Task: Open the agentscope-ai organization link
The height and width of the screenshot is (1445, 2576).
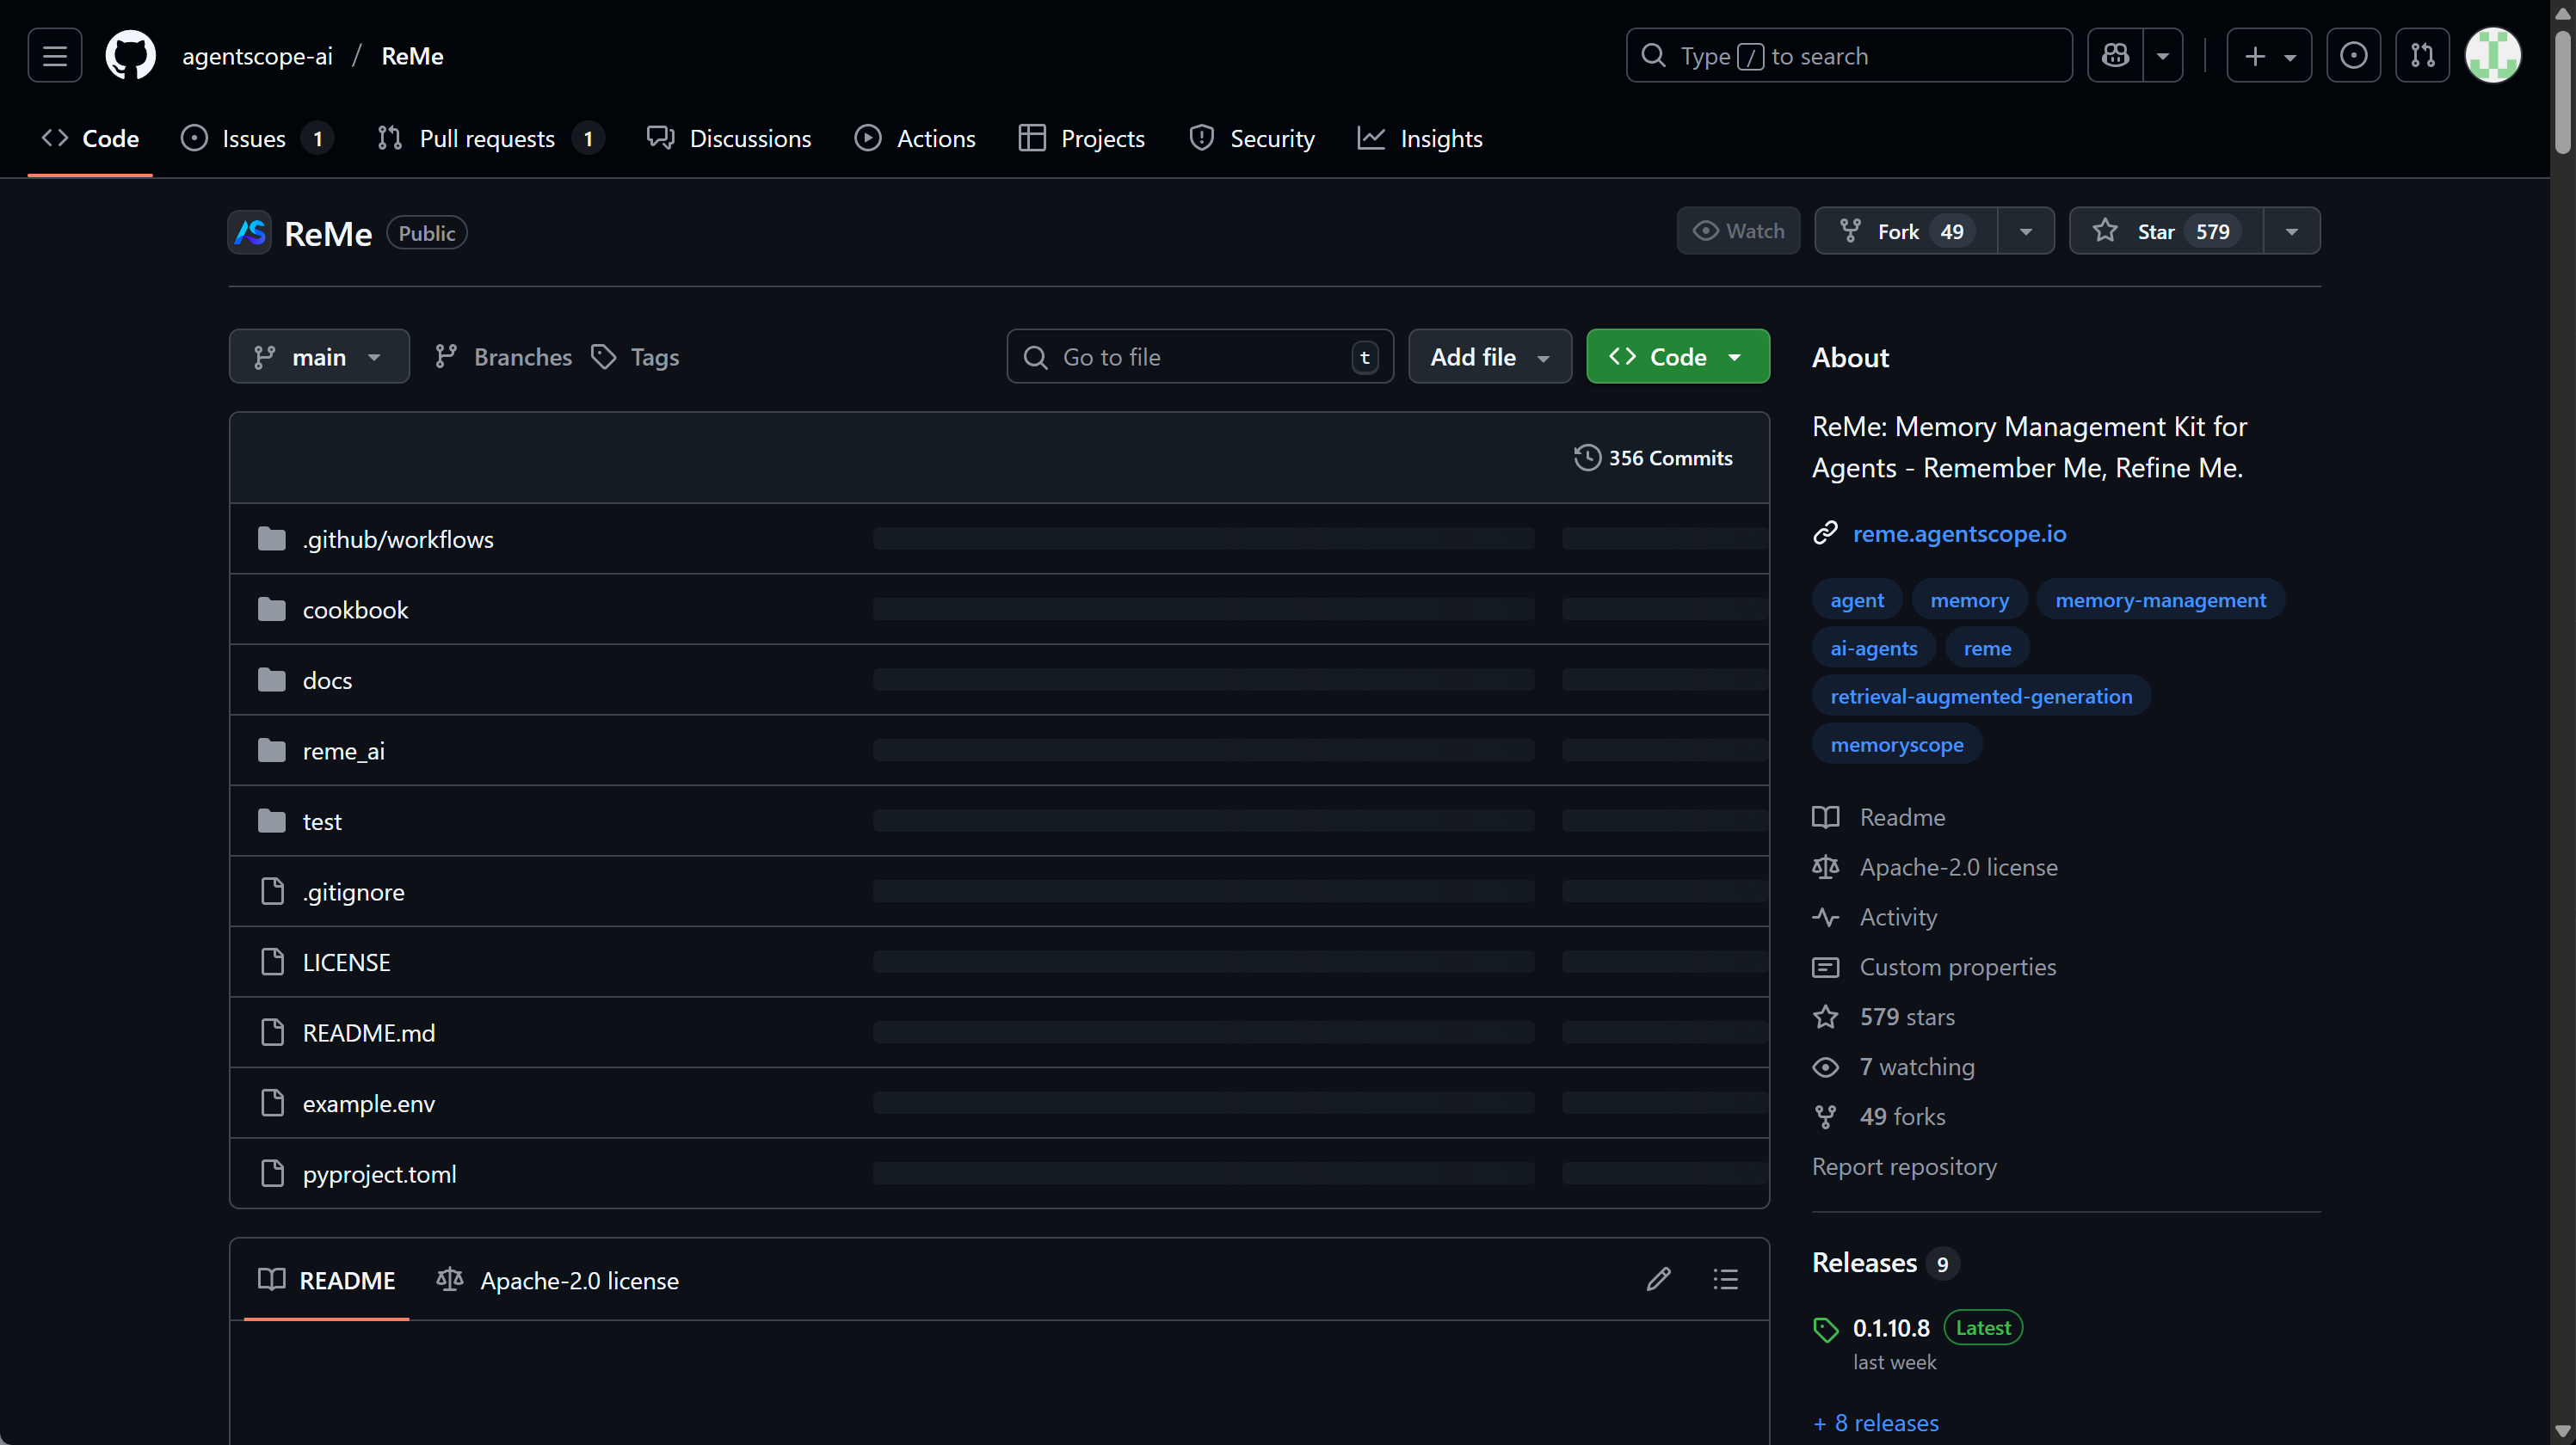Action: click(257, 56)
